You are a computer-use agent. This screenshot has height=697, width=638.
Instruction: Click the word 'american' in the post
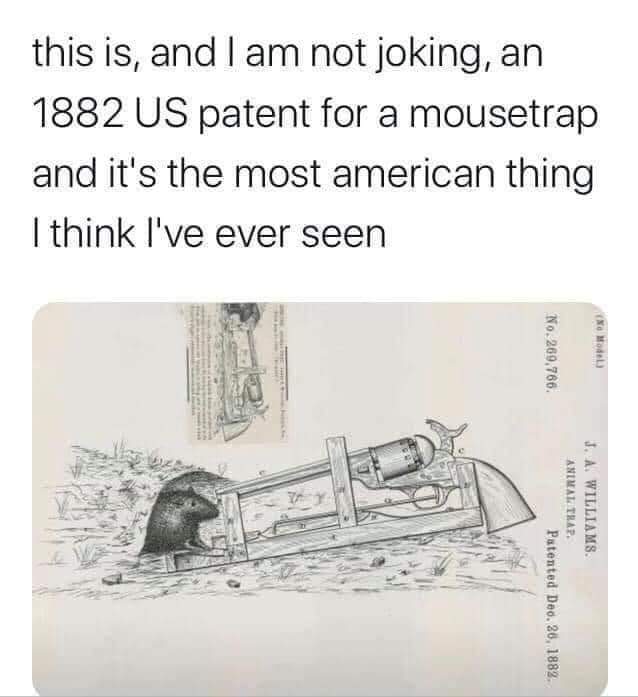click(x=413, y=172)
